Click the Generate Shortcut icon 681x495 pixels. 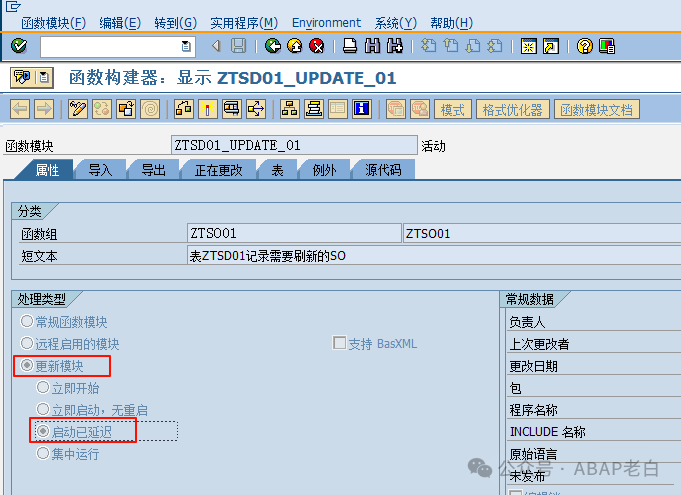551,46
